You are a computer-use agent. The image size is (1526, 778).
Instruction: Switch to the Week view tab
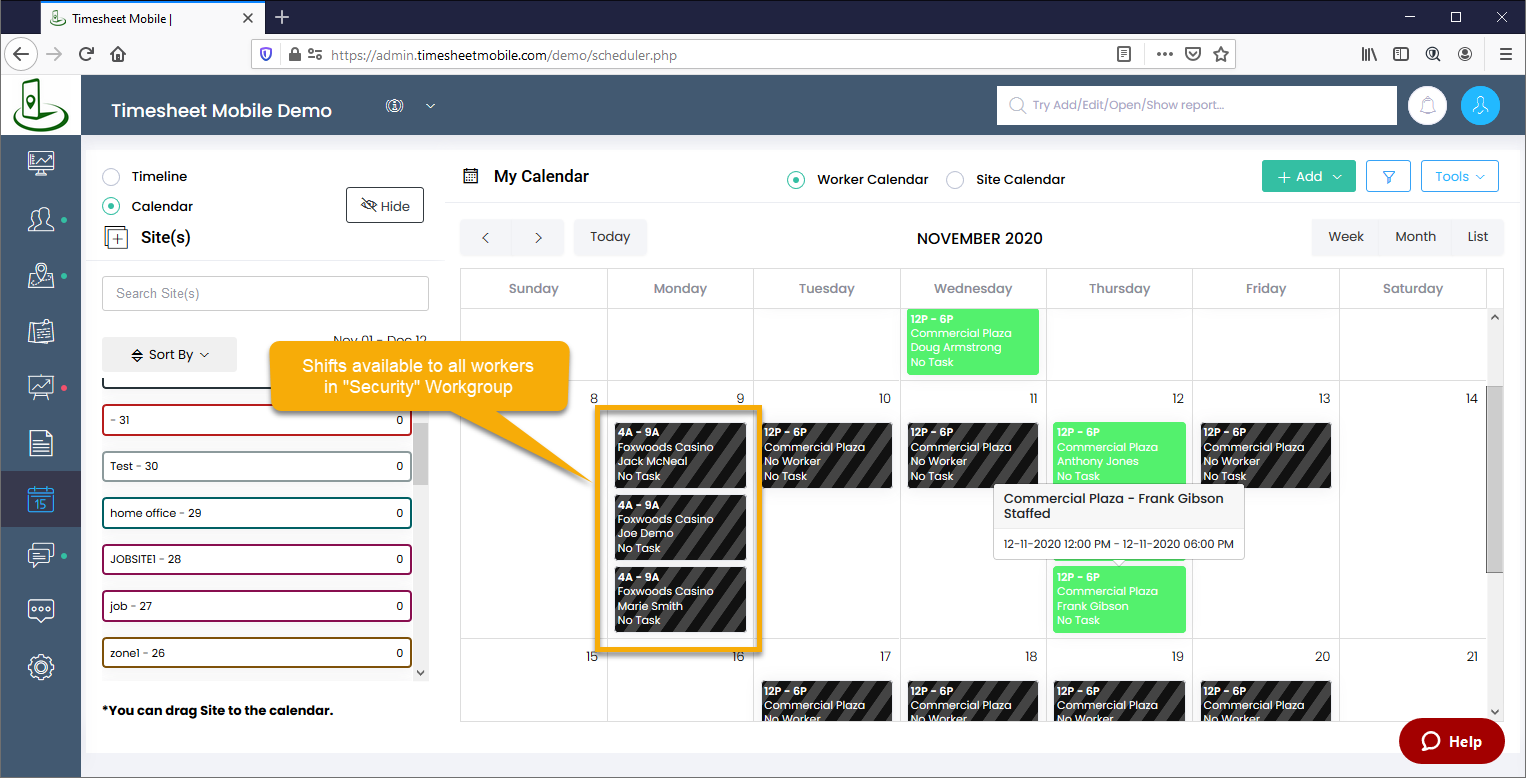click(x=1346, y=237)
